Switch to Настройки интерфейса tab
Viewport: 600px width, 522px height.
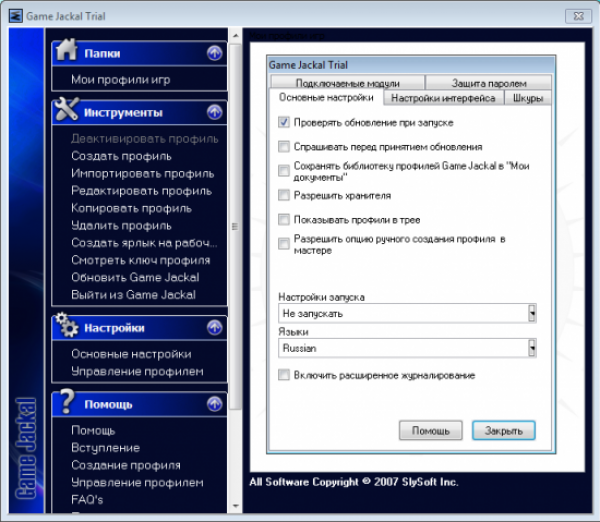(x=443, y=98)
